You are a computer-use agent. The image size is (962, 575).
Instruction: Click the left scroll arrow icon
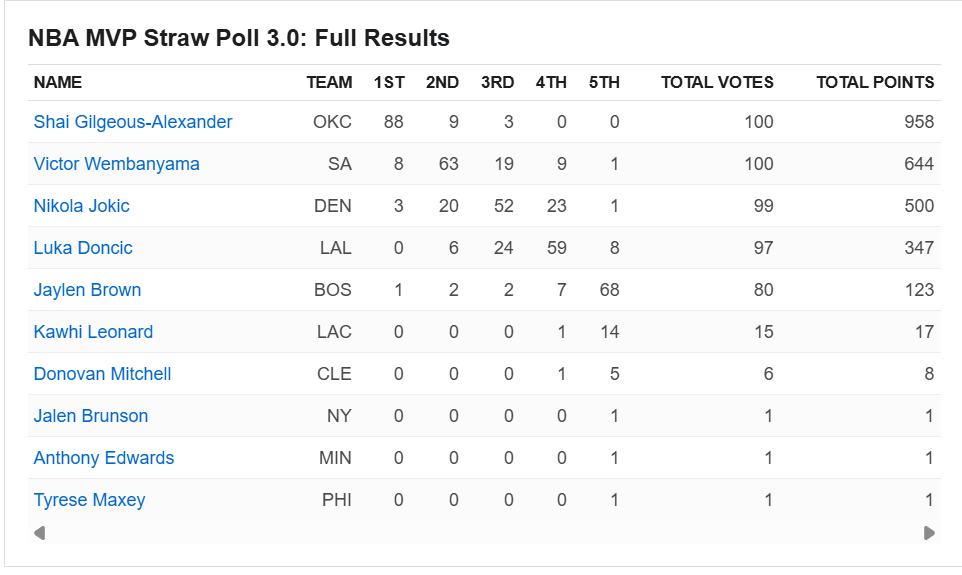(x=39, y=533)
